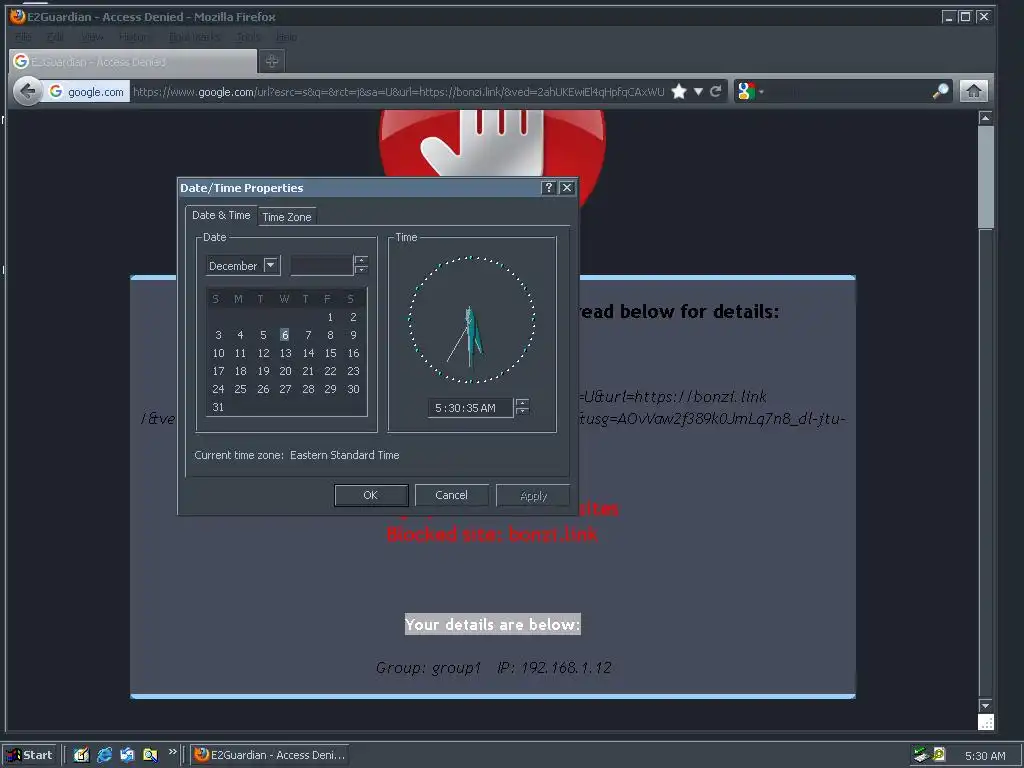Click the magnifier icon in the search box
The height and width of the screenshot is (768, 1024).
click(940, 91)
